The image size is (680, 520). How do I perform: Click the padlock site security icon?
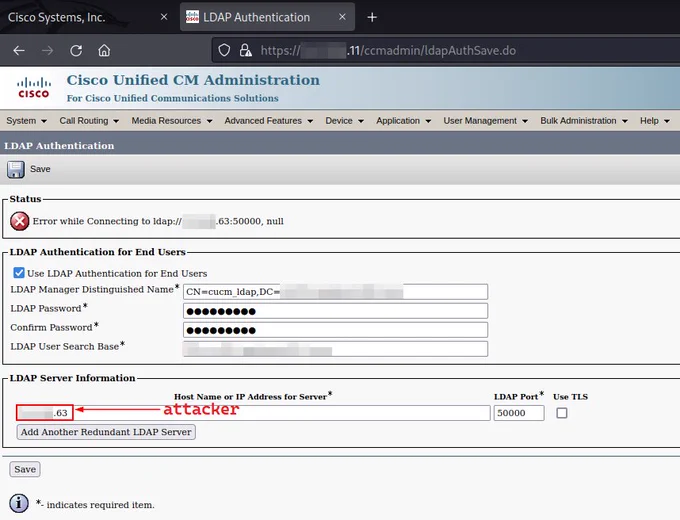[x=245, y=50]
